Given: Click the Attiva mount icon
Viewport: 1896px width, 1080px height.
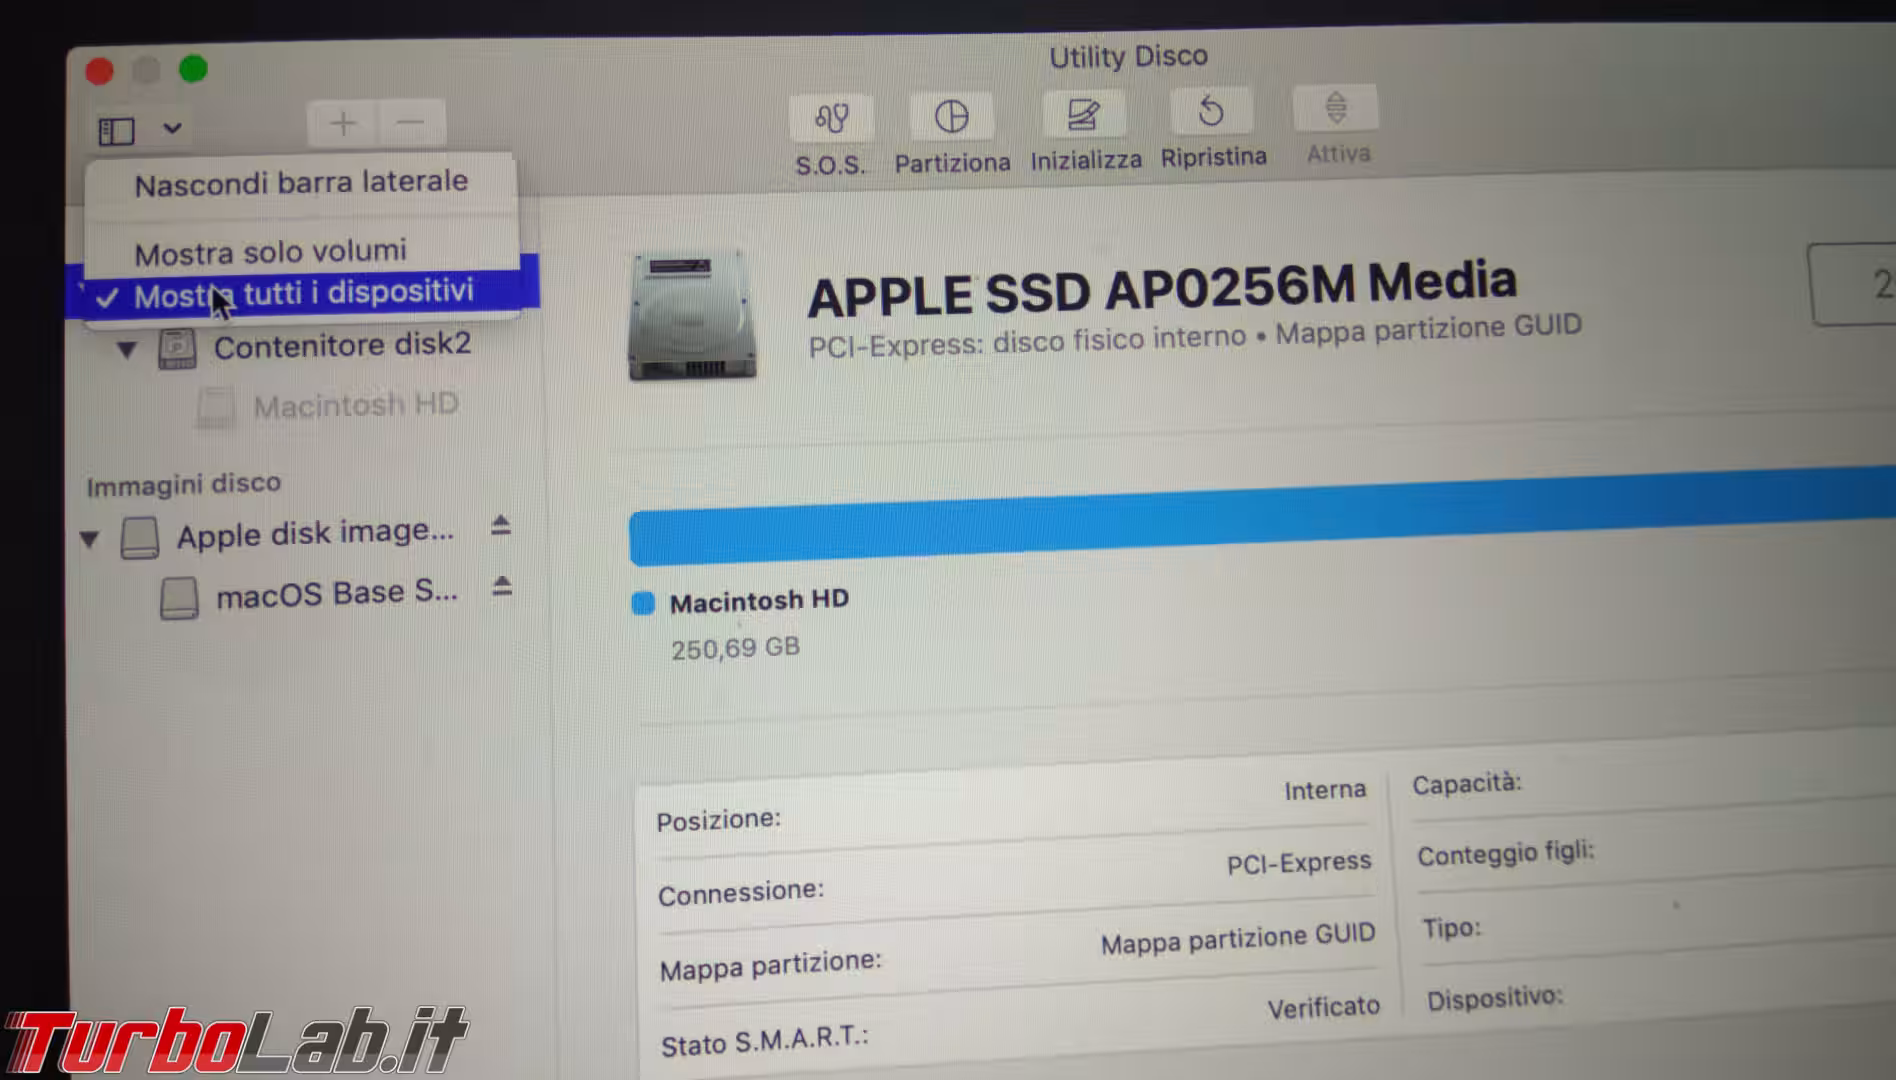Looking at the screenshot, I should [x=1336, y=108].
